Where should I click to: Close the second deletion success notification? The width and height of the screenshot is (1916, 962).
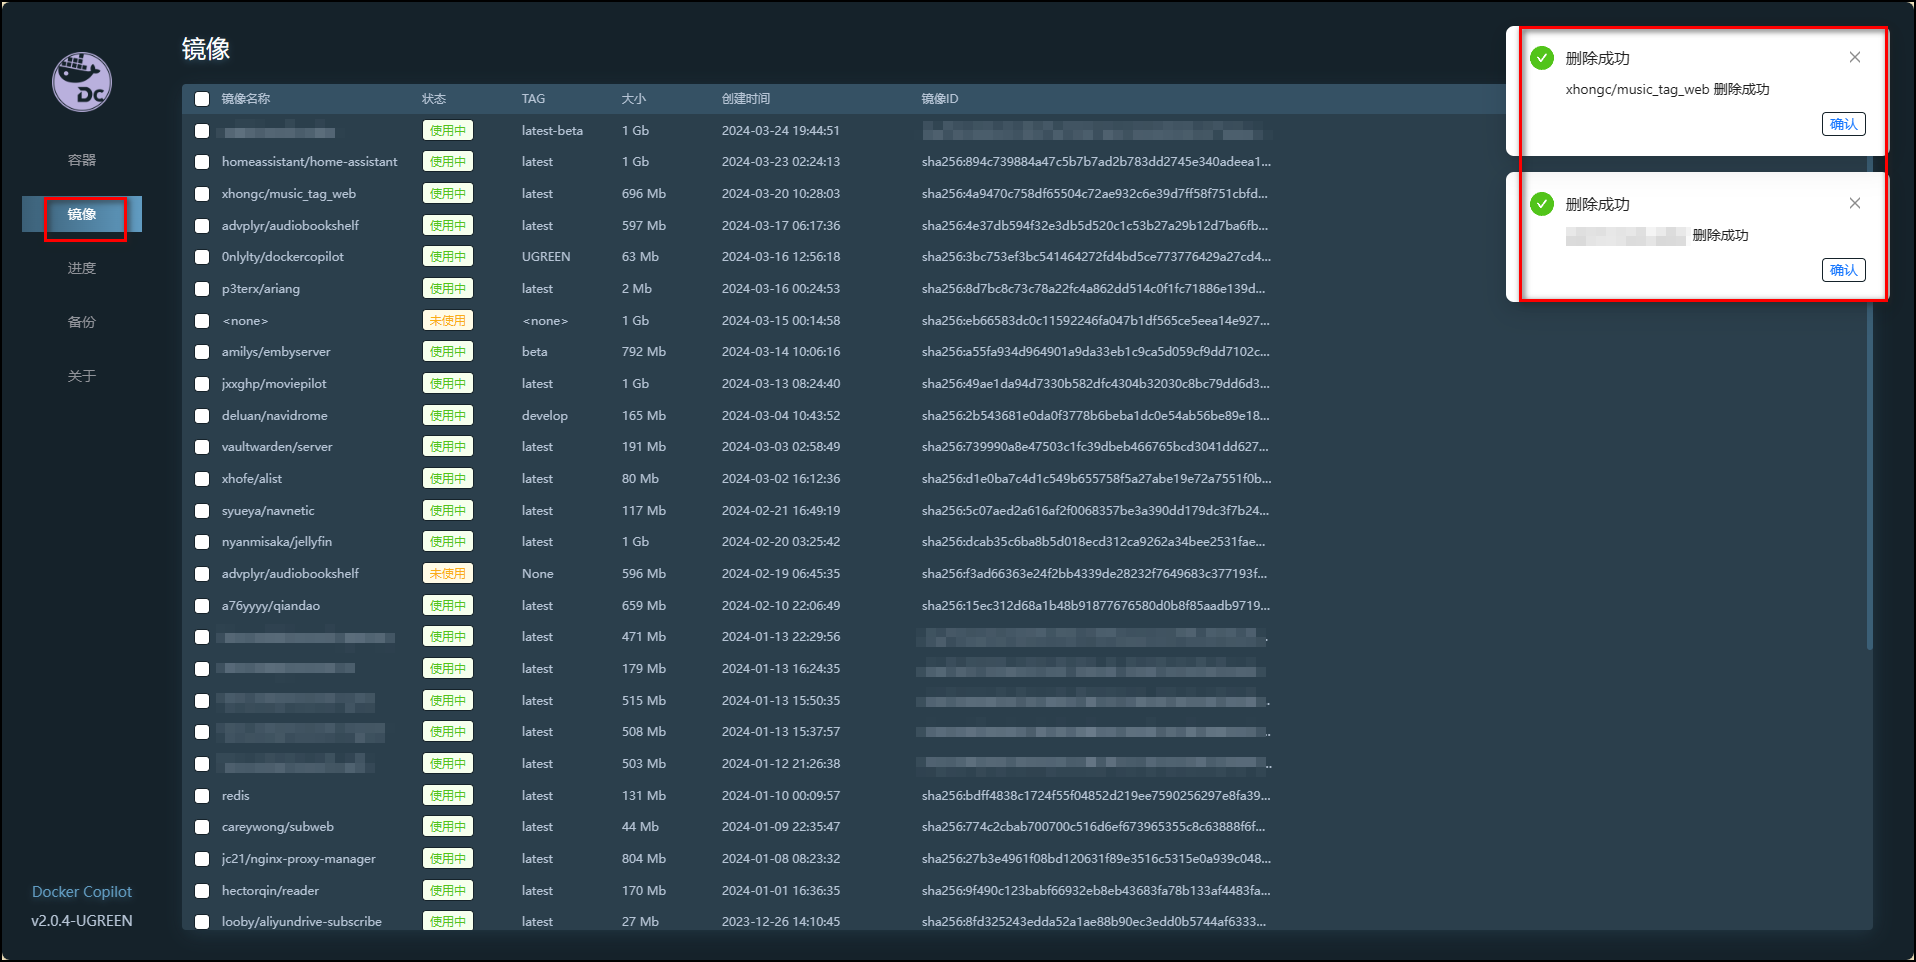coord(1854,204)
